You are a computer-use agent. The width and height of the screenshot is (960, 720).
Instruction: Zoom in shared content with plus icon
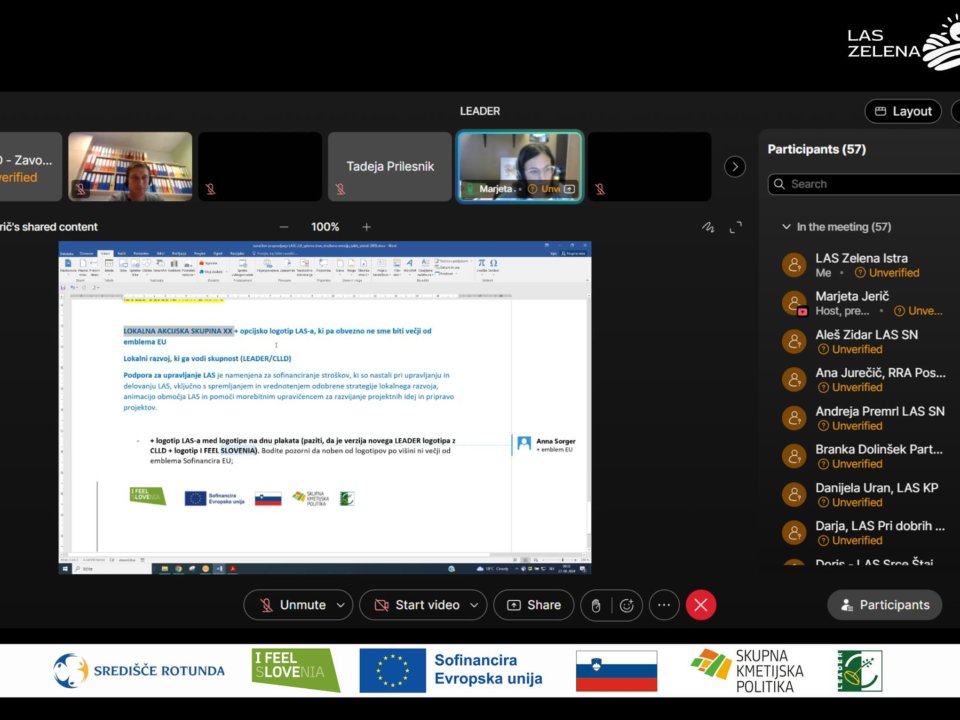(366, 227)
